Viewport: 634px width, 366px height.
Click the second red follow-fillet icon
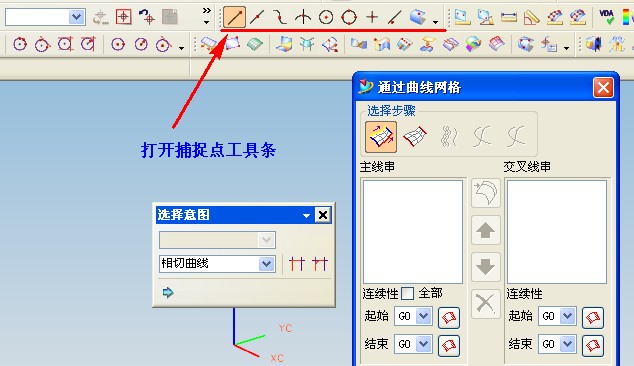320,264
